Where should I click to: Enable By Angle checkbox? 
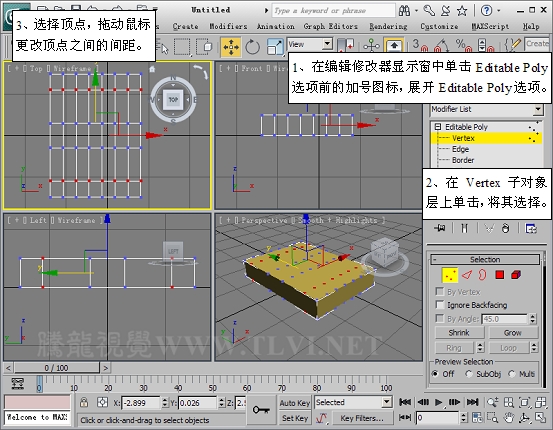coord(440,318)
